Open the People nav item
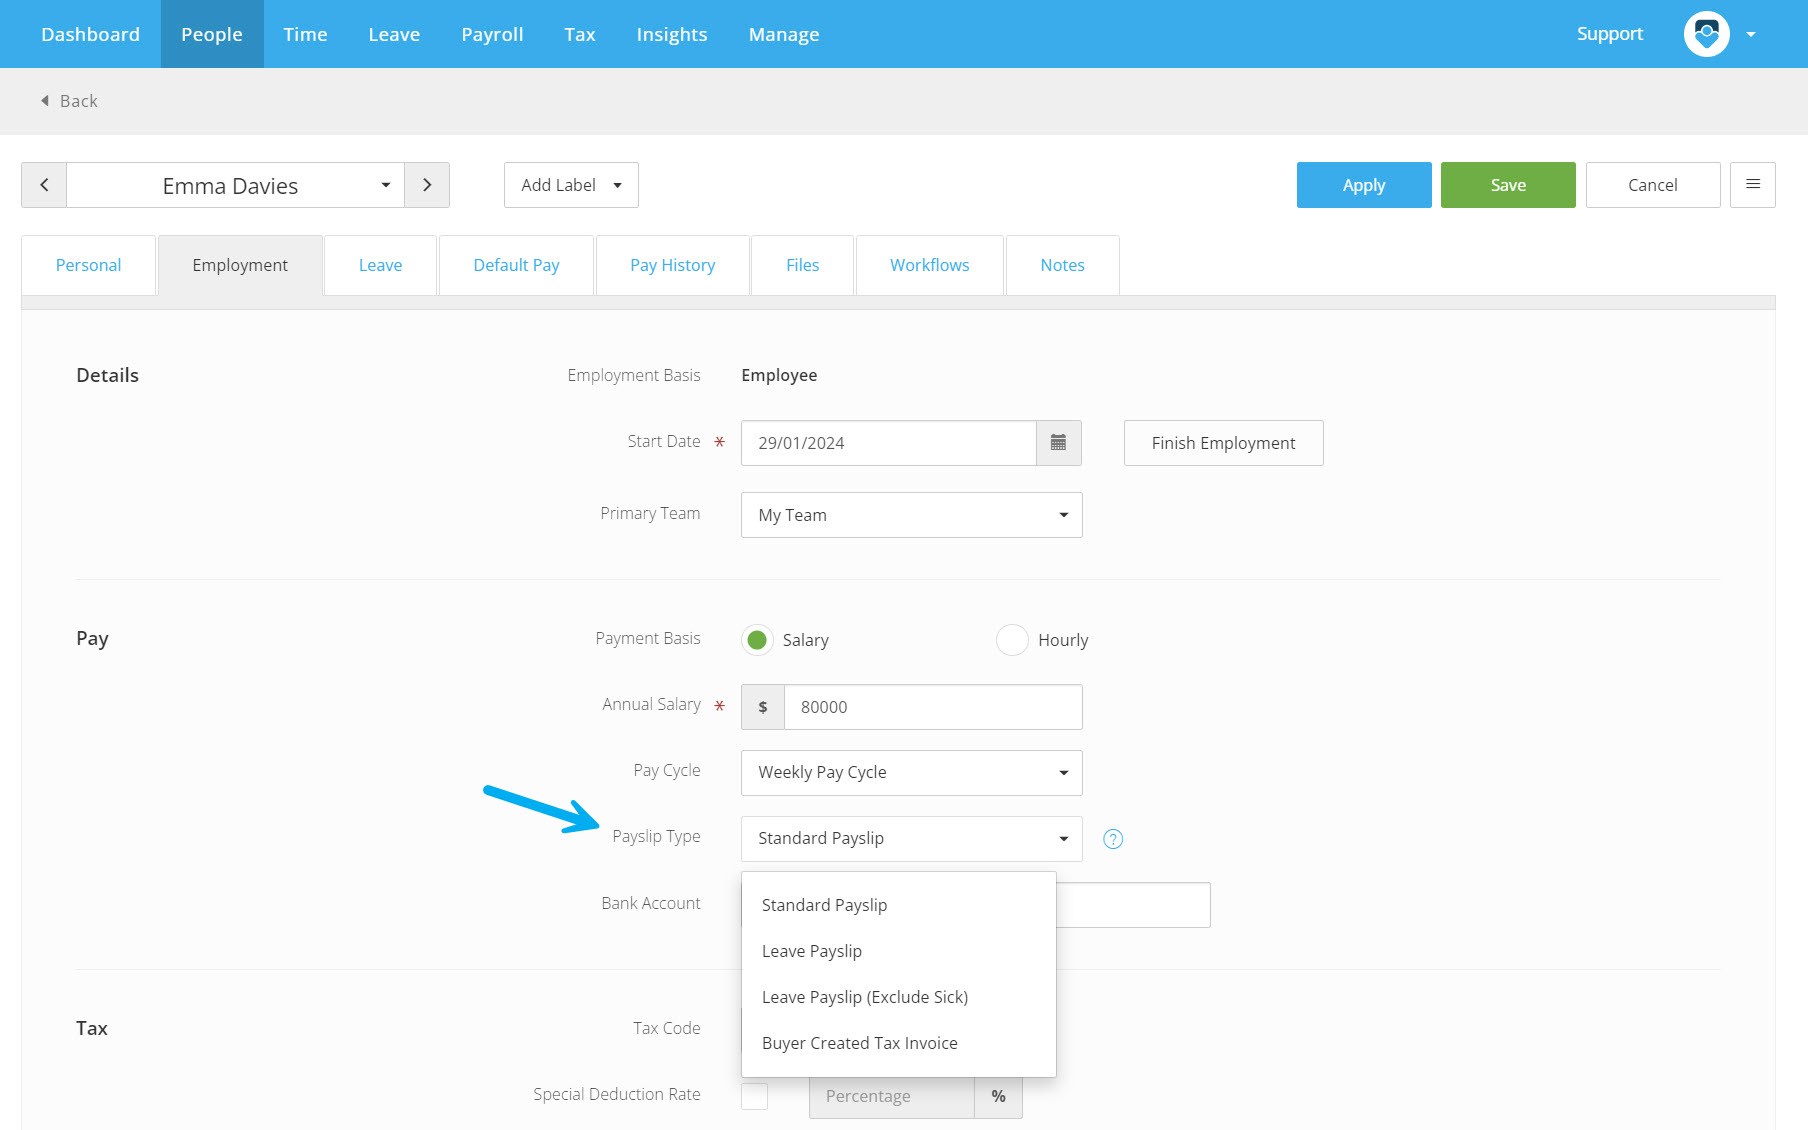 pyautogui.click(x=212, y=34)
